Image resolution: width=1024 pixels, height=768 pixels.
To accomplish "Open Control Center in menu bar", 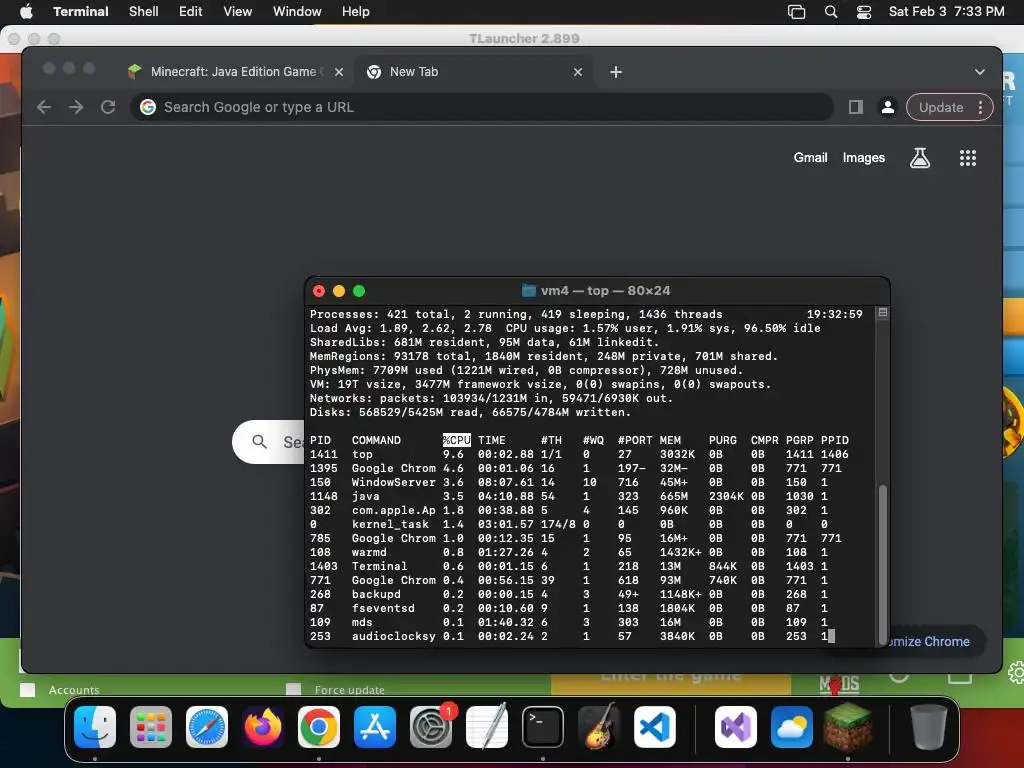I will click(864, 12).
